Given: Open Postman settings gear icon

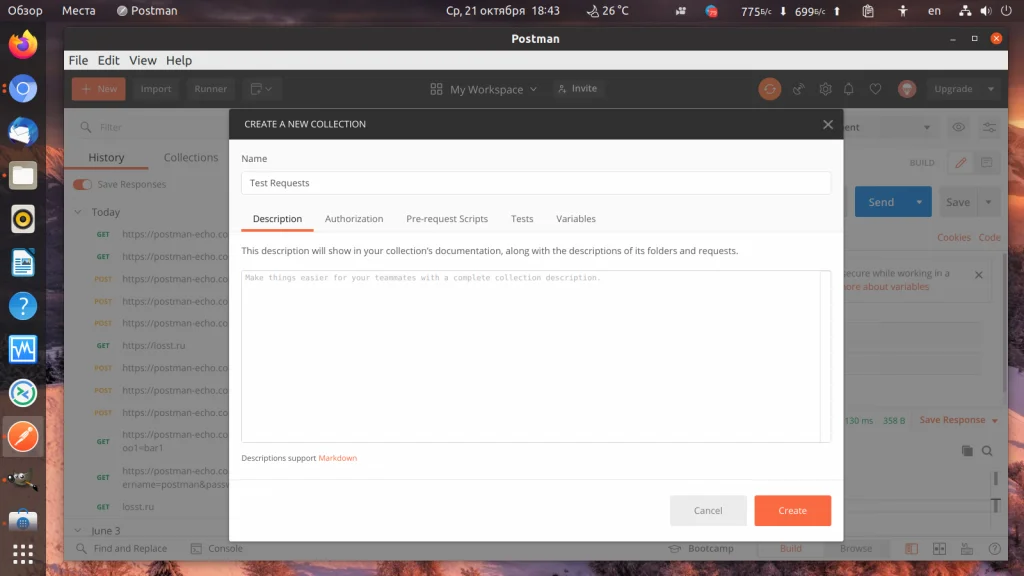Looking at the screenshot, I should point(825,89).
